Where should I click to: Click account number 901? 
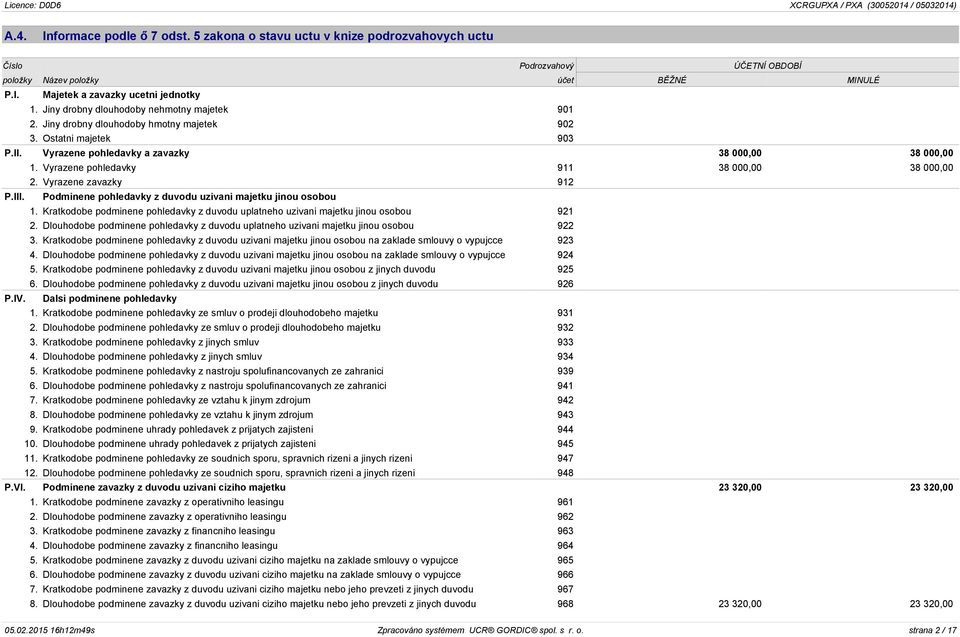click(565, 110)
